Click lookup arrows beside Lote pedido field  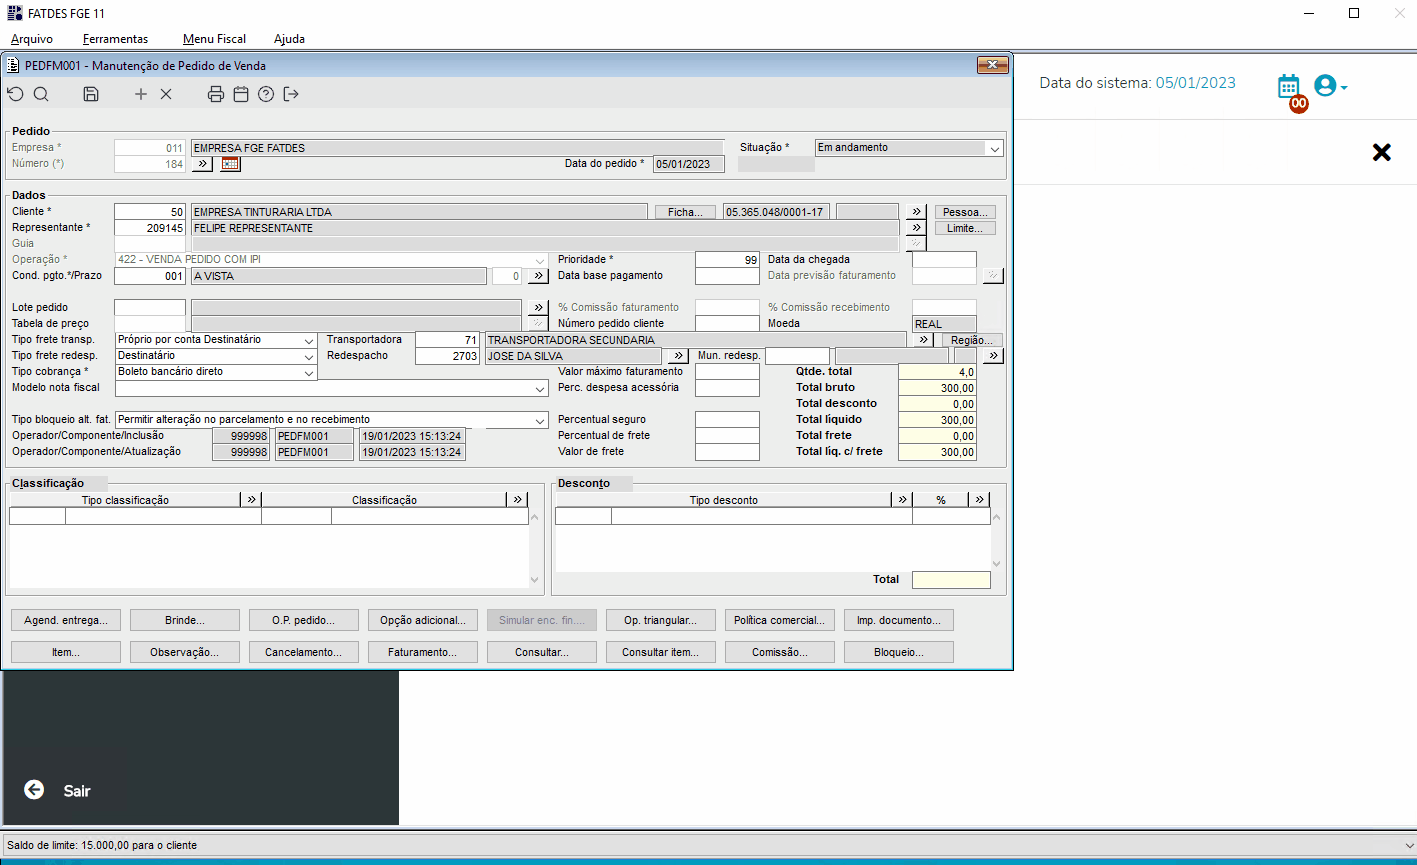(x=538, y=308)
